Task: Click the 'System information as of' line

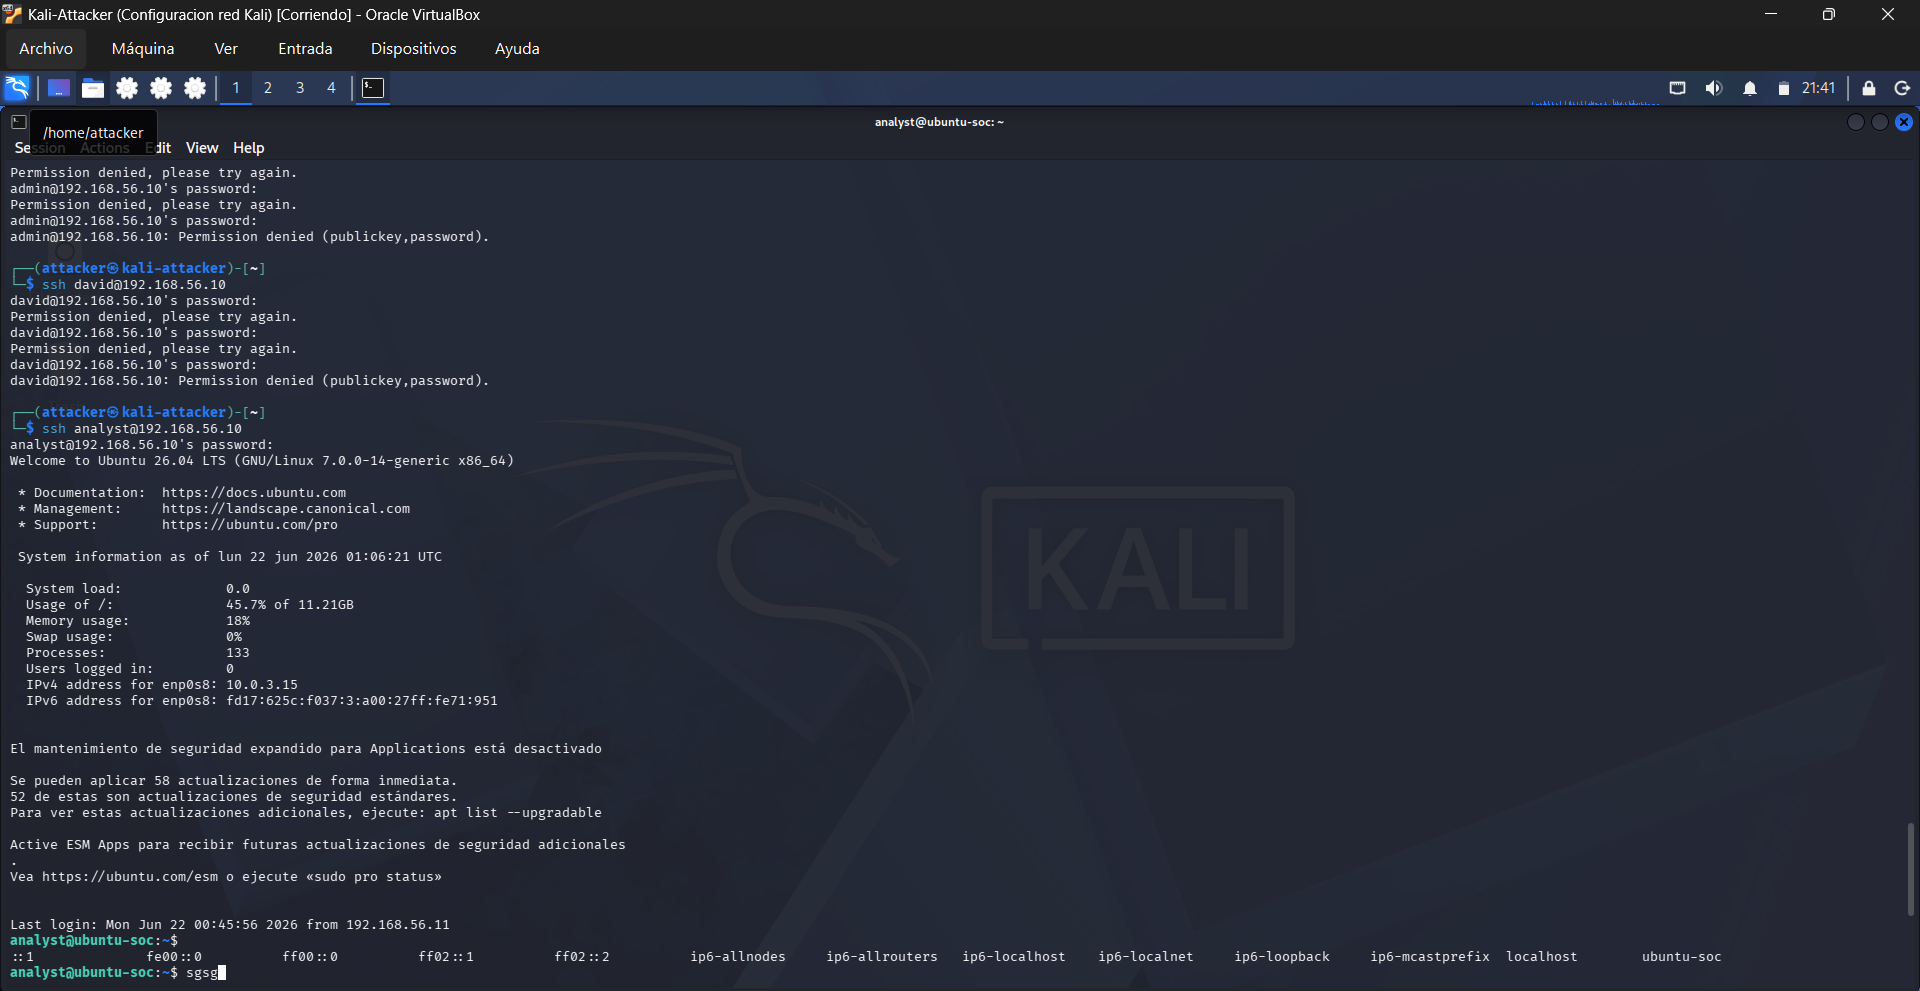Action: [230, 557]
